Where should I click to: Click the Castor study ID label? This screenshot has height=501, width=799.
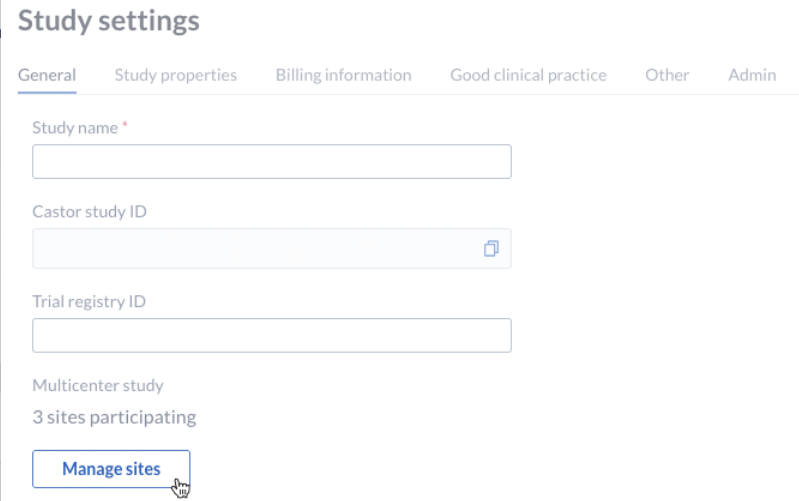(89, 212)
